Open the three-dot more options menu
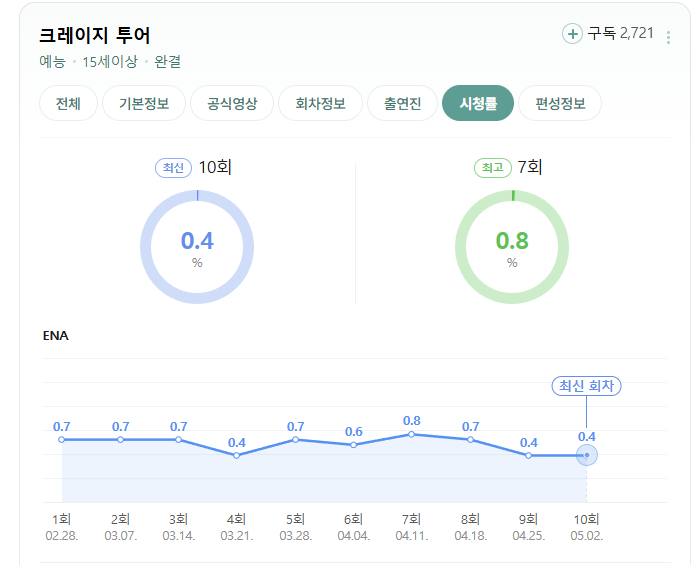698x565 pixels. [x=668, y=37]
